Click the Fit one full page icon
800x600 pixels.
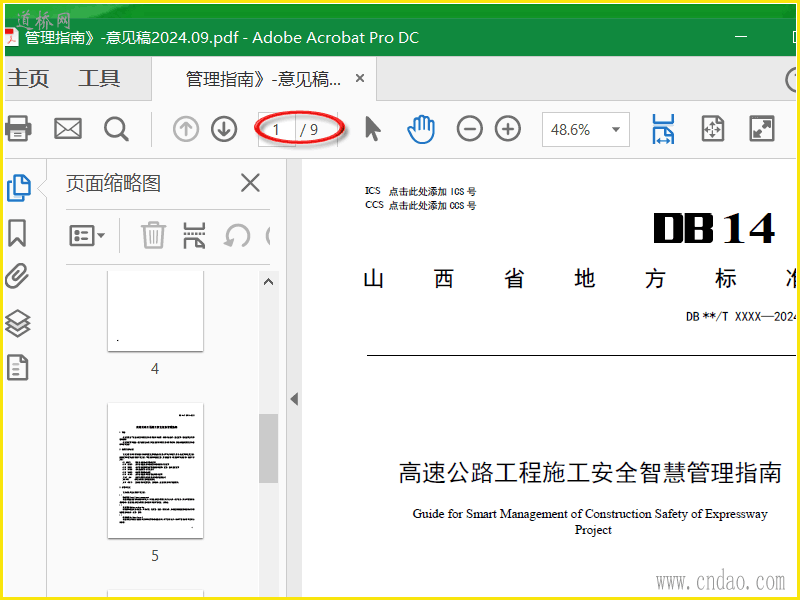(713, 129)
